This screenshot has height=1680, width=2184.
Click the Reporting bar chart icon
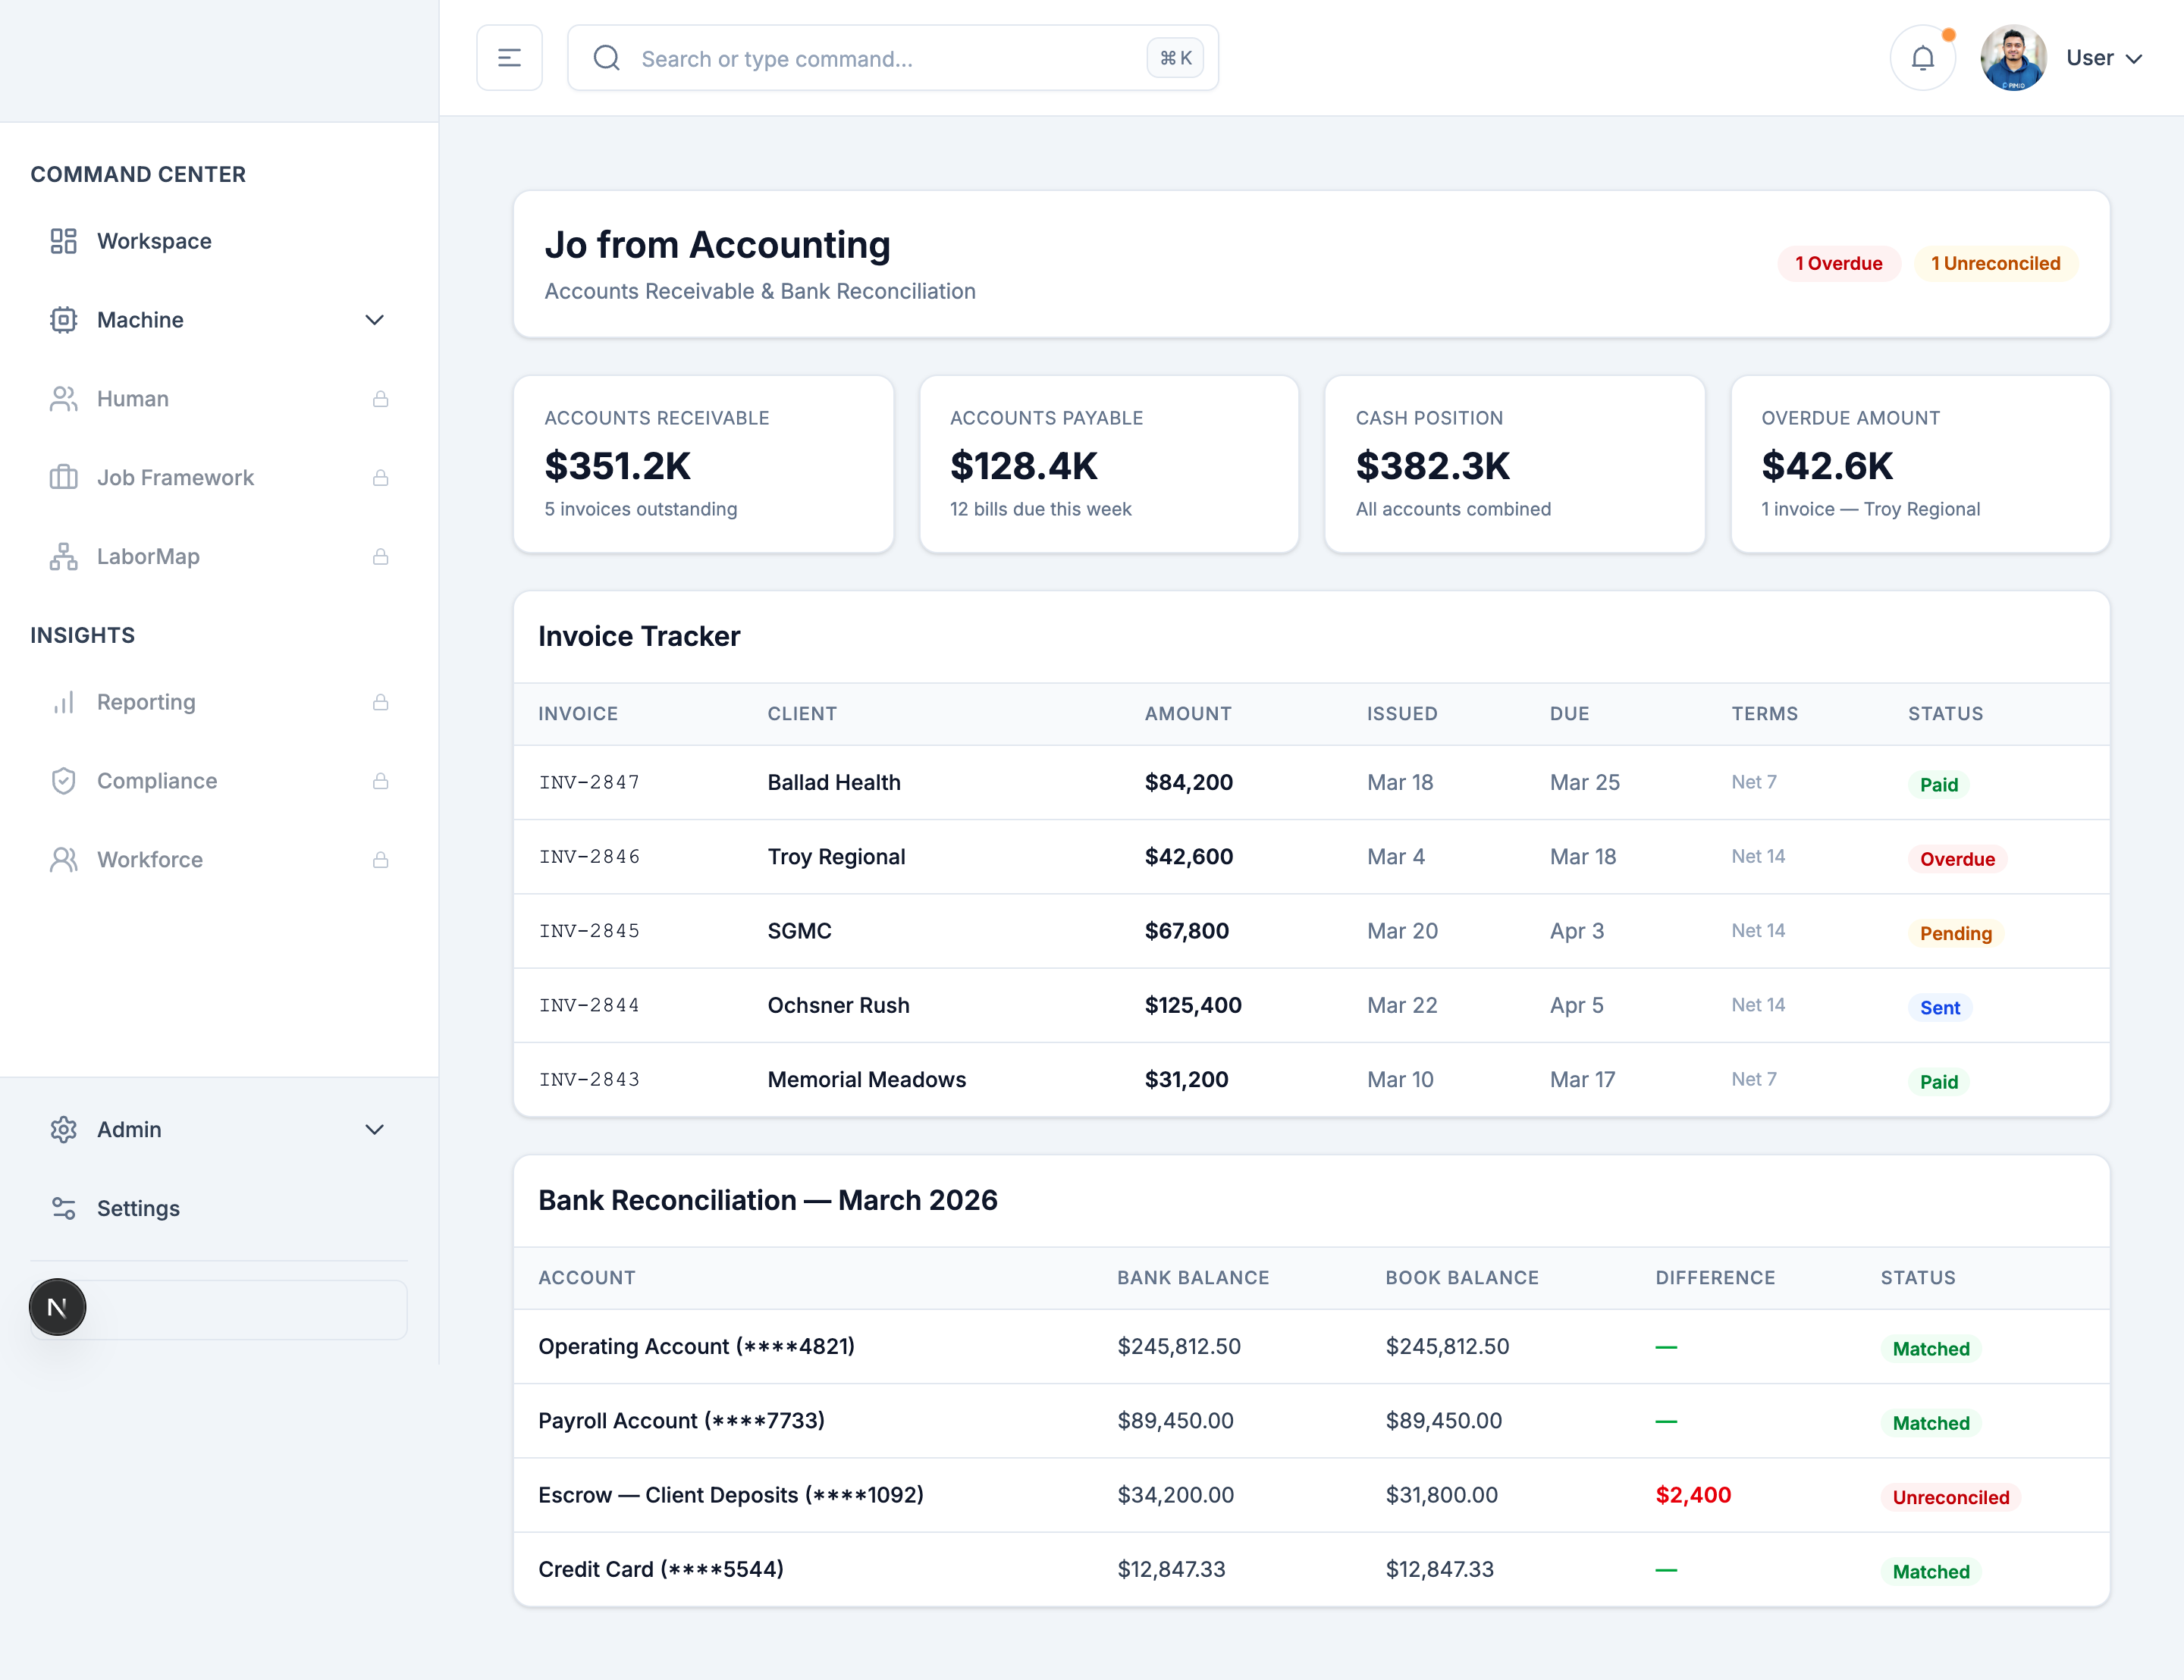pyautogui.click(x=63, y=702)
